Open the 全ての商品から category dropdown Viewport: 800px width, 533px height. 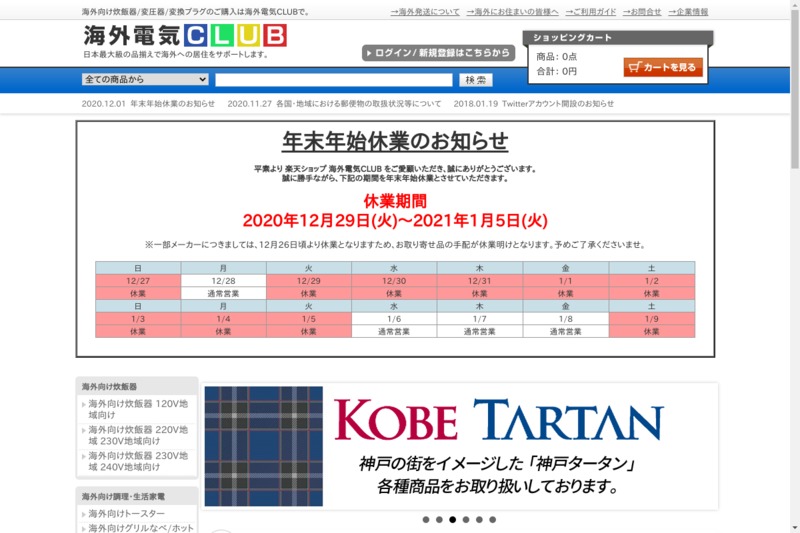click(x=146, y=80)
